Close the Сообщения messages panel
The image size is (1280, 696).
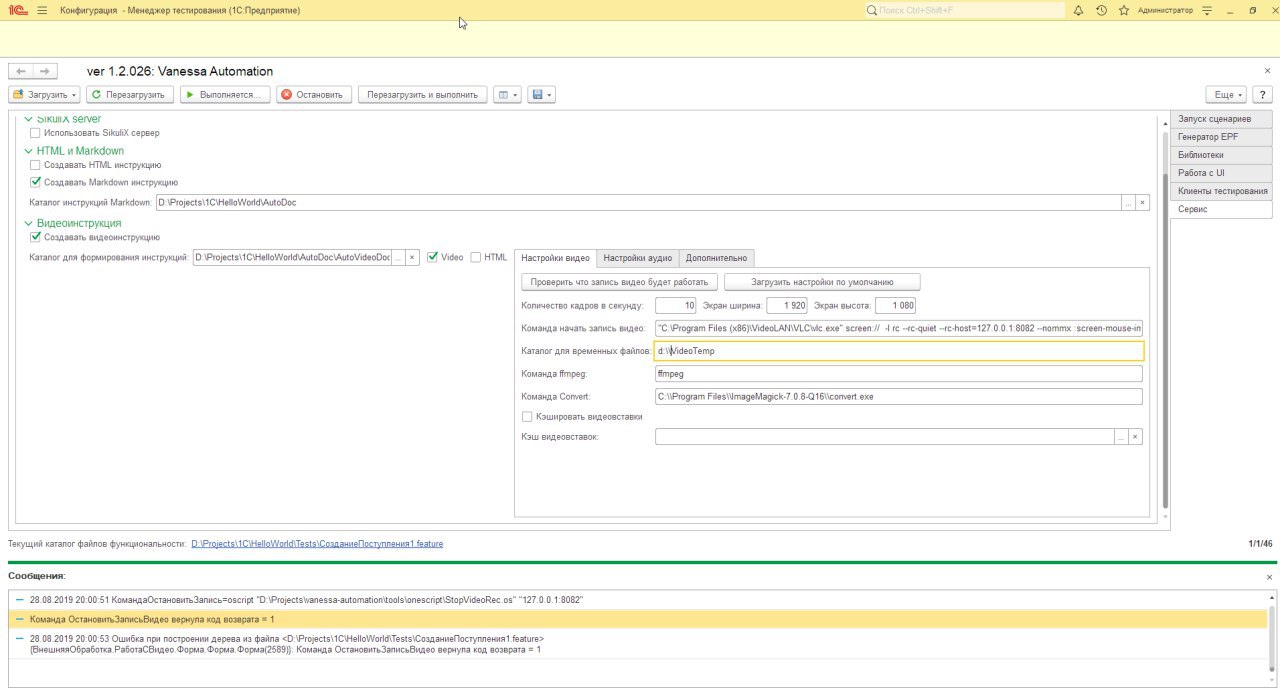(x=1270, y=577)
